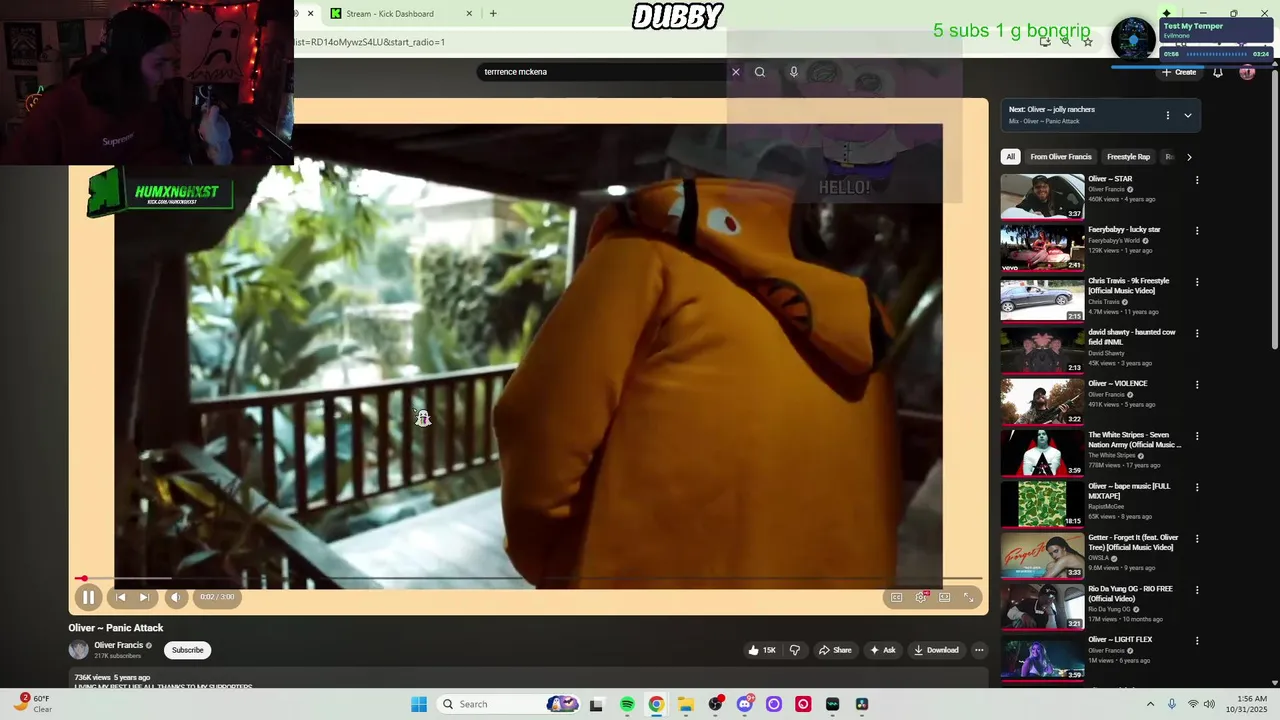1280x720 pixels.
Task: Open Discord from the taskbar
Action: tap(745, 704)
